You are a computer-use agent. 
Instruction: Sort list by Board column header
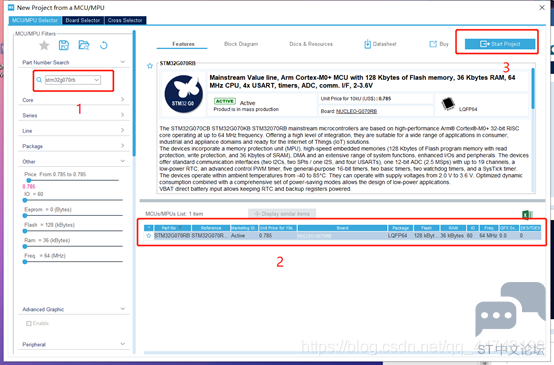[x=342, y=228]
